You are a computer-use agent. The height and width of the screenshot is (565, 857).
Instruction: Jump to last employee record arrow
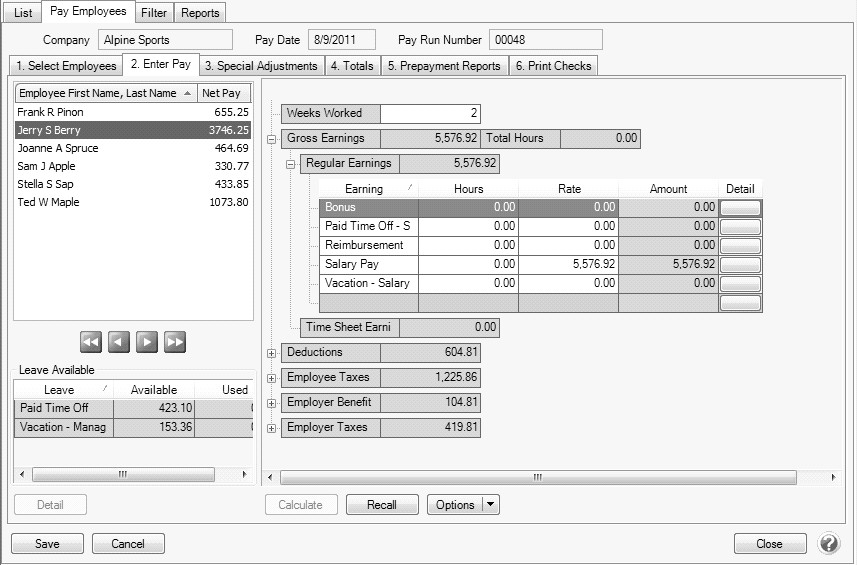coord(175,342)
